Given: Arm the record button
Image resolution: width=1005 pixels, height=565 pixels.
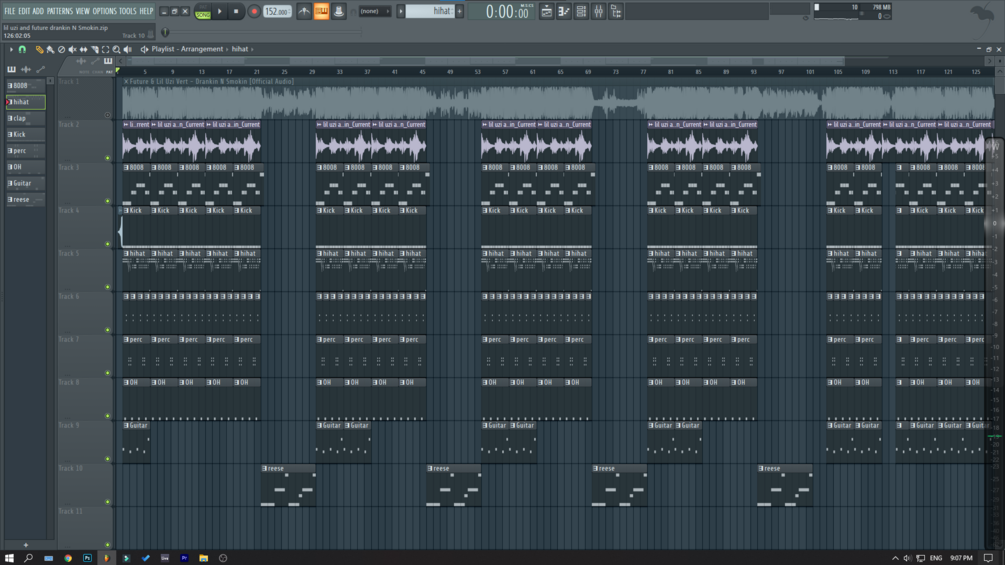Looking at the screenshot, I should [x=254, y=12].
